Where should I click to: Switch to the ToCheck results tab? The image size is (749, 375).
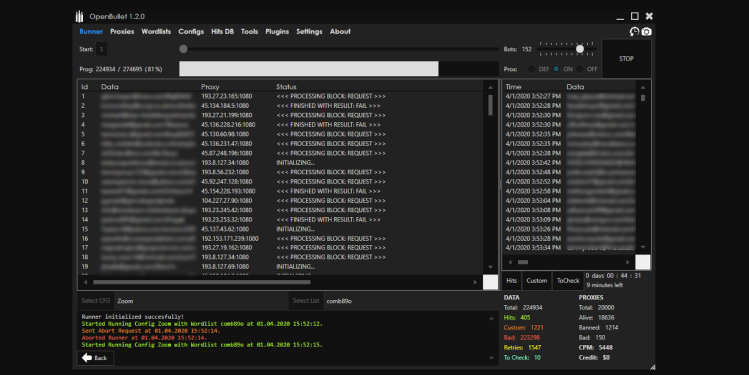coord(568,280)
